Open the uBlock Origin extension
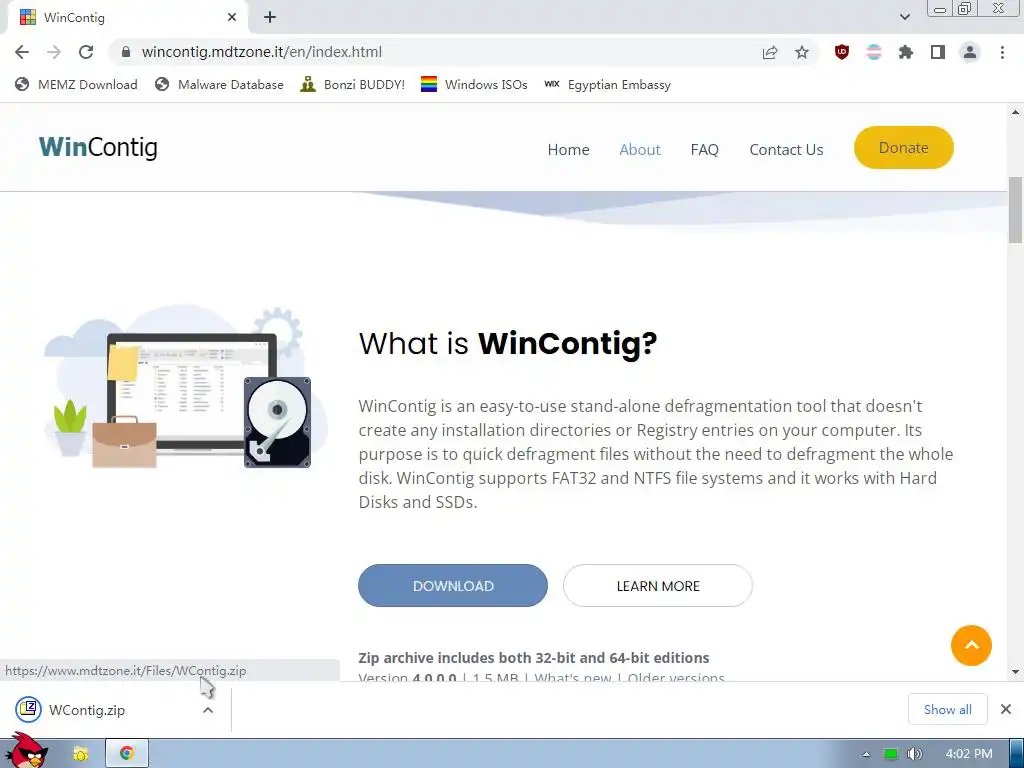The height and width of the screenshot is (768, 1024). 842,52
